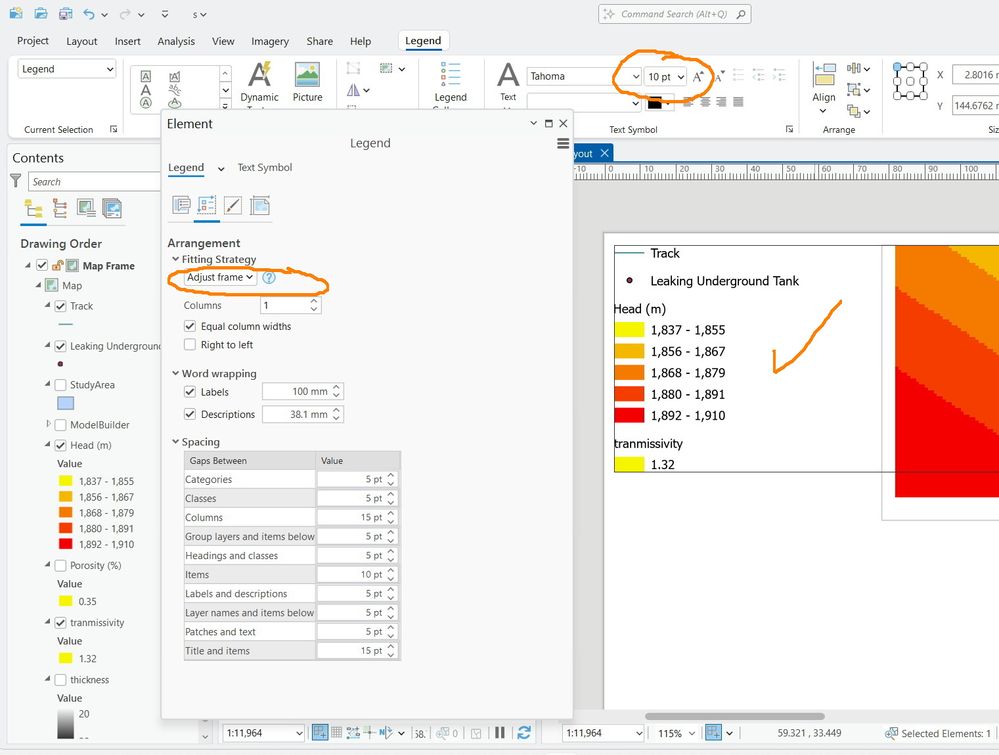Select the Legend Arrangement Options icon tab

coord(207,205)
